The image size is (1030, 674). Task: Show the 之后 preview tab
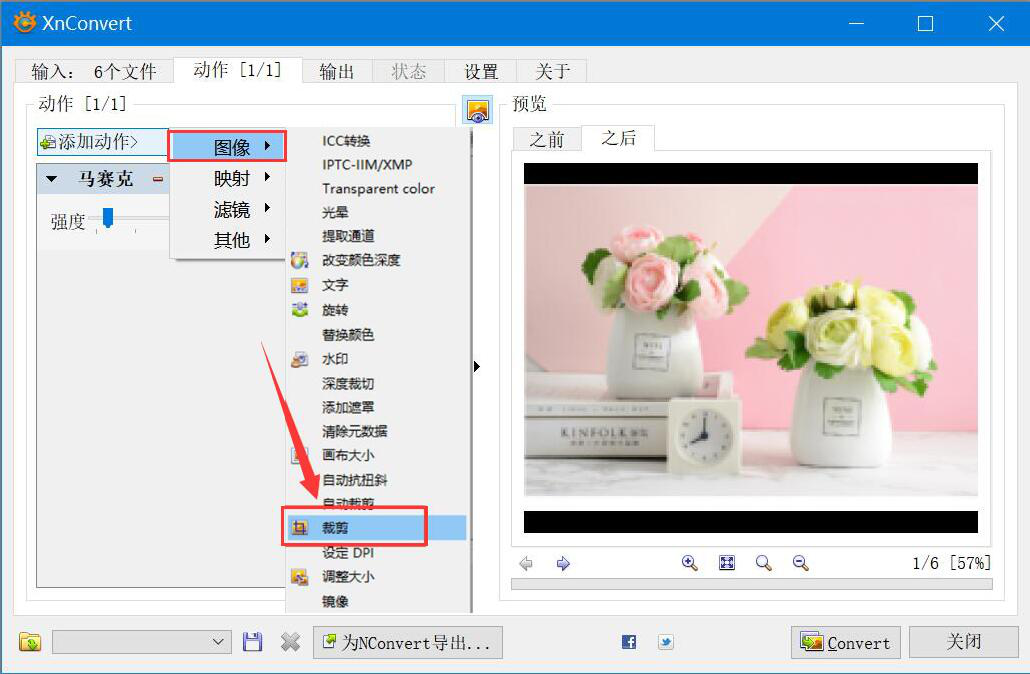point(618,138)
